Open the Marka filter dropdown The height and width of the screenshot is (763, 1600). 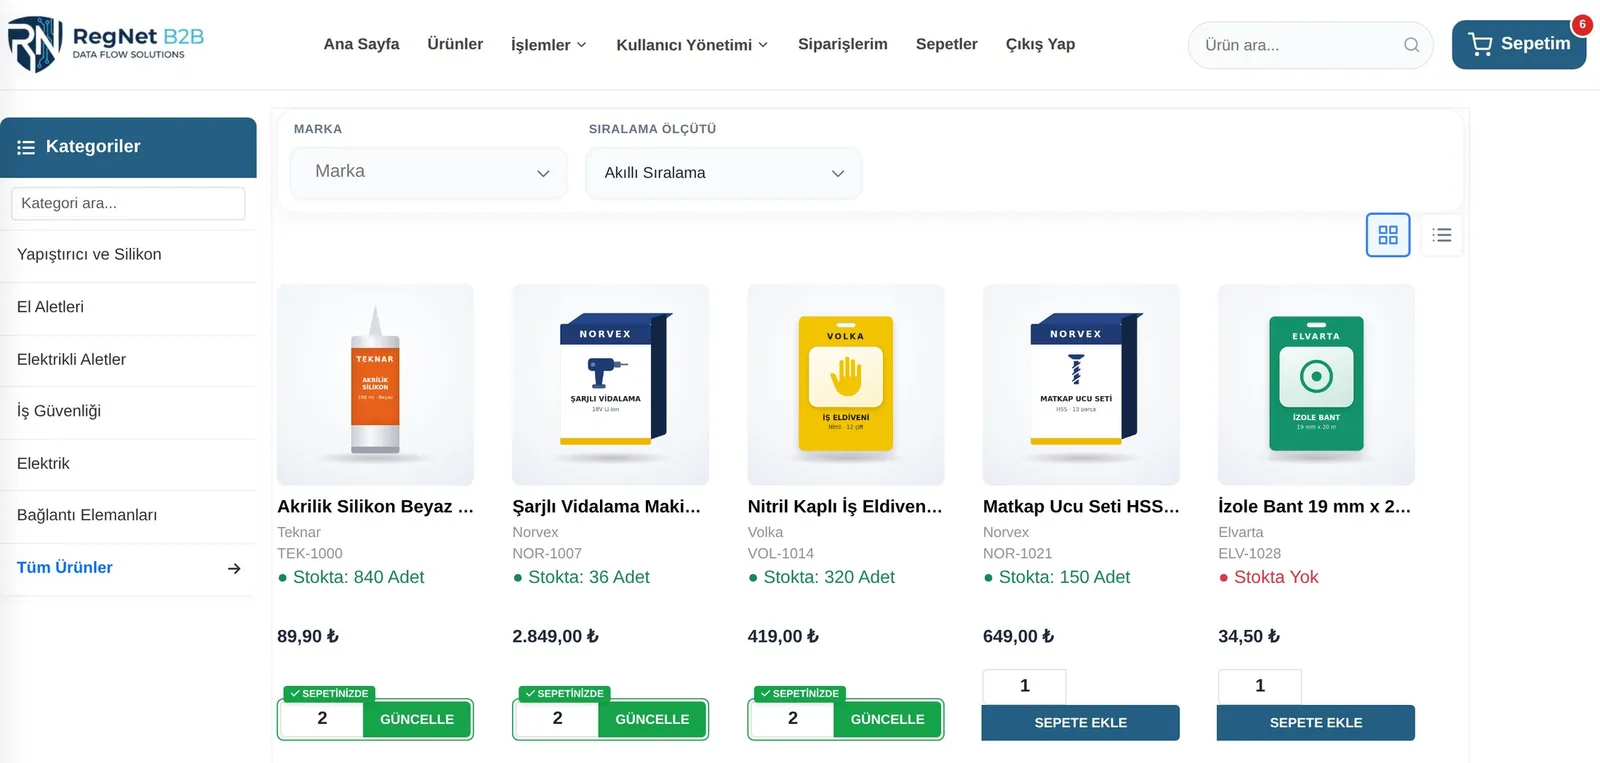428,173
